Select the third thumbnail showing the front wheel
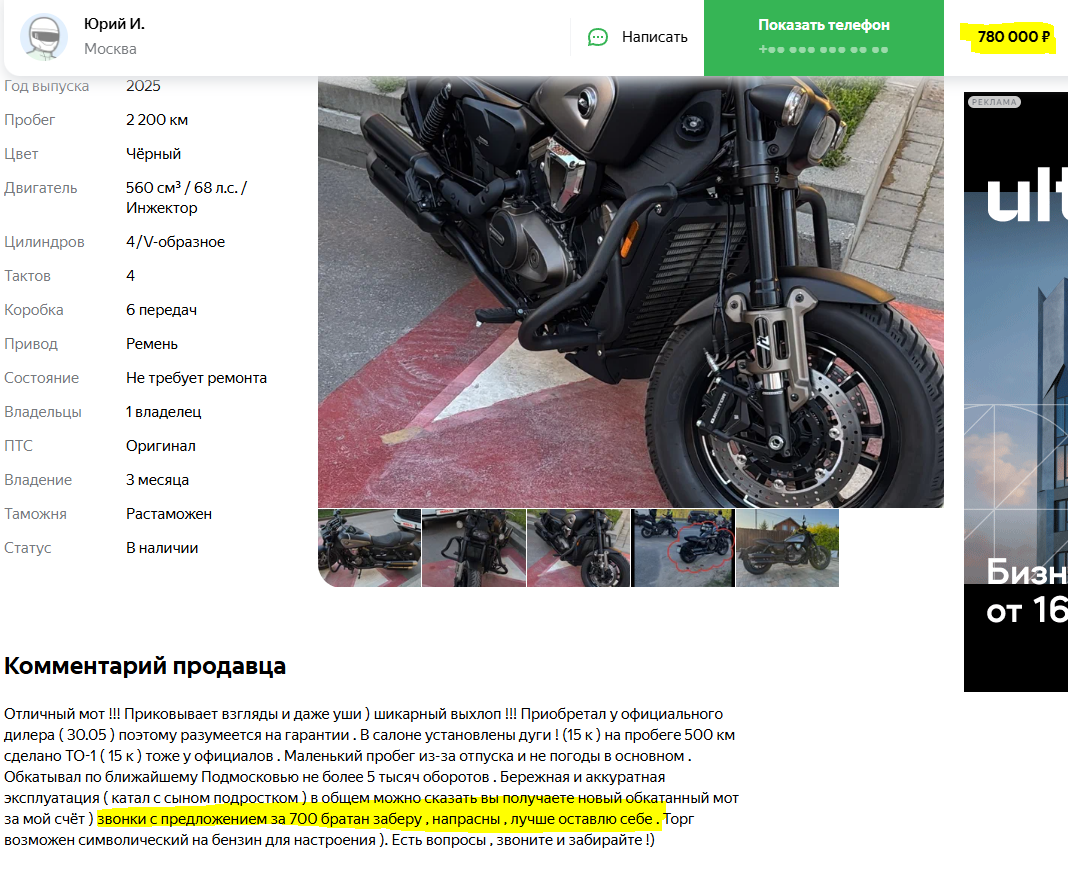The height and width of the screenshot is (889, 1068). pyautogui.click(x=578, y=548)
